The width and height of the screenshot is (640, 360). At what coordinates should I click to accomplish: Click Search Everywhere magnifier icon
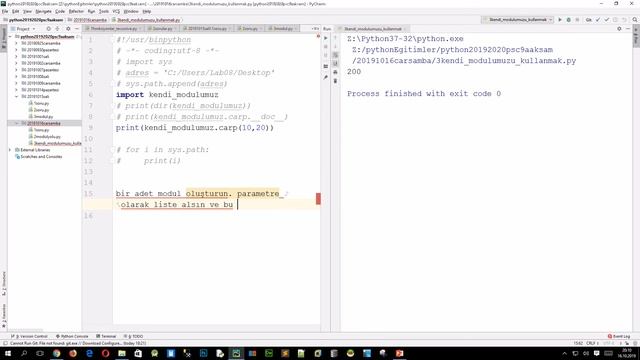pyautogui.click(x=635, y=20)
